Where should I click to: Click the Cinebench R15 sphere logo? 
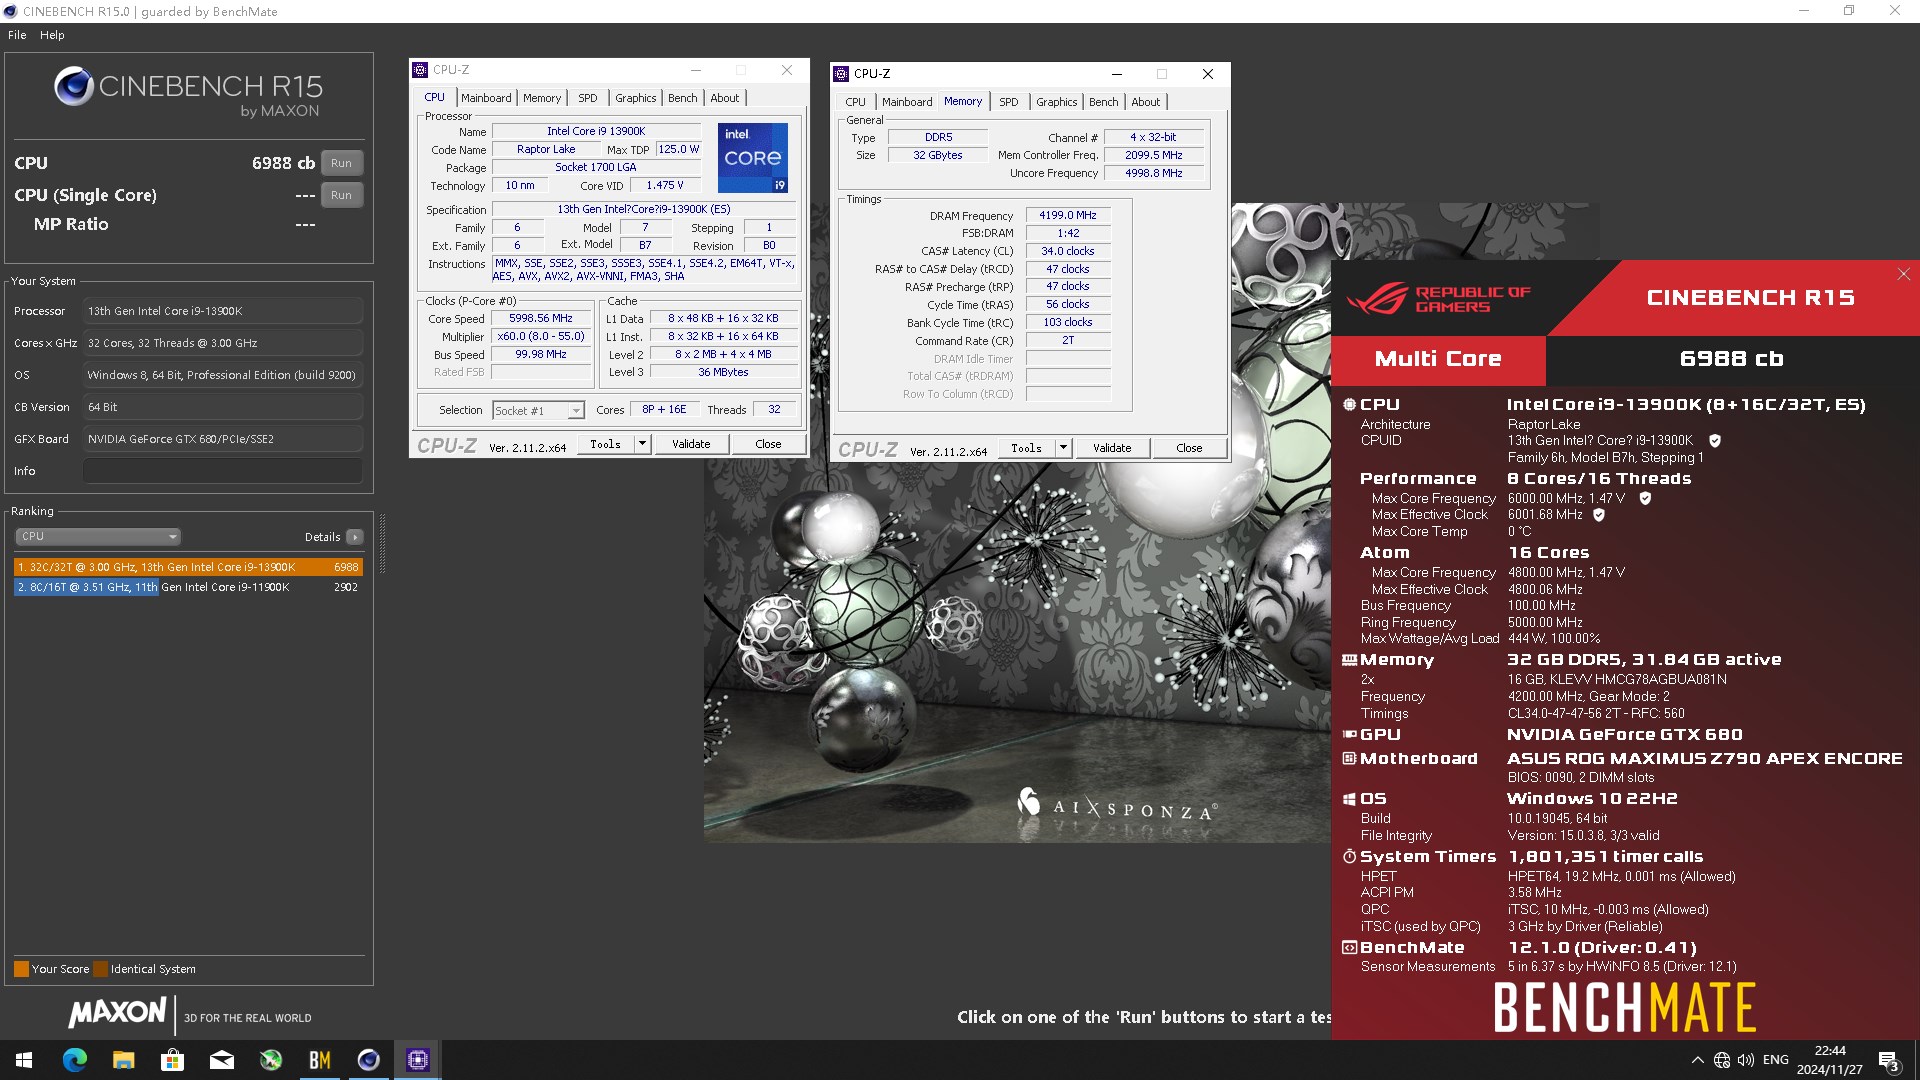coord(74,87)
